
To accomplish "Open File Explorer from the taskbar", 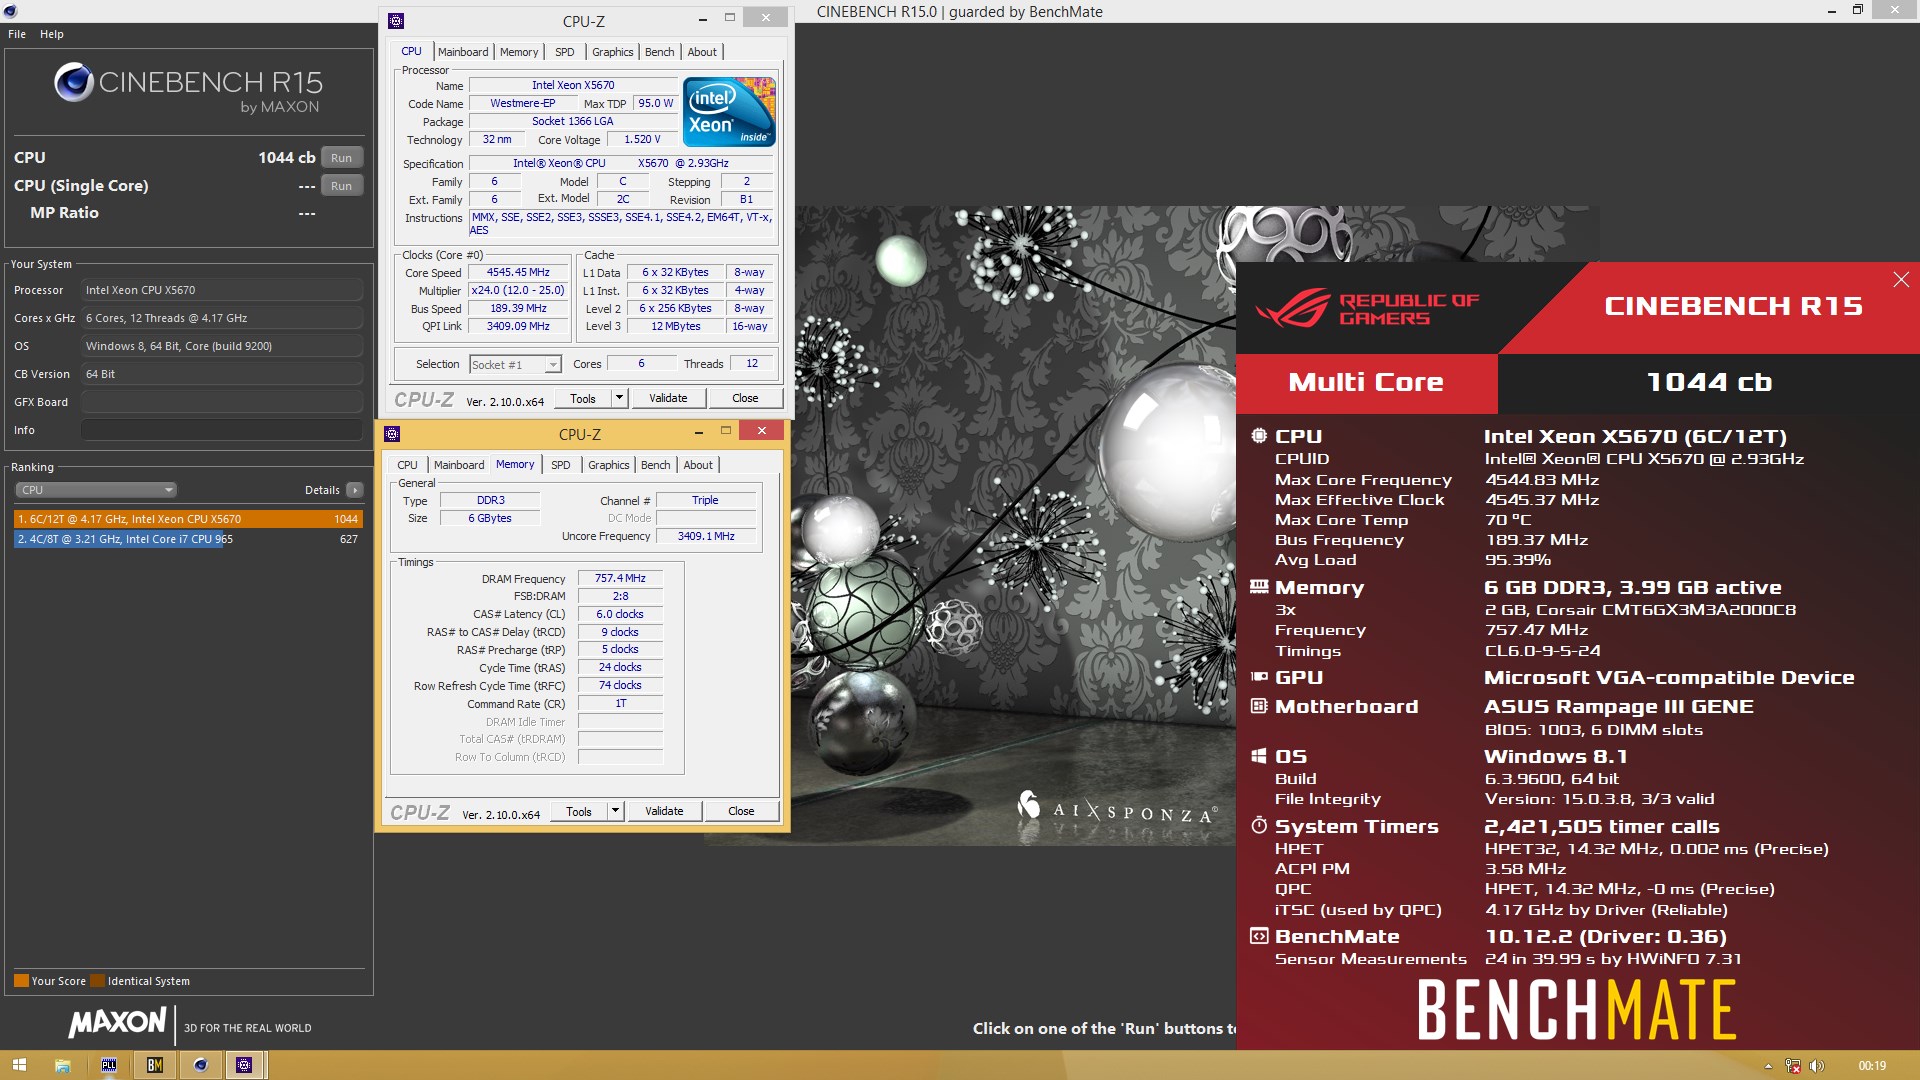I will 62,1065.
